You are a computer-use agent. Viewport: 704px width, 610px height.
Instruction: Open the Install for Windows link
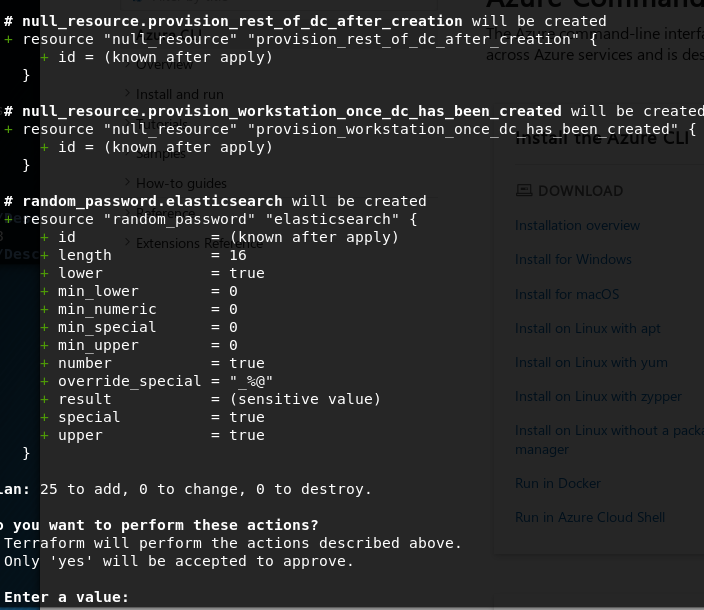pyautogui.click(x=573, y=259)
